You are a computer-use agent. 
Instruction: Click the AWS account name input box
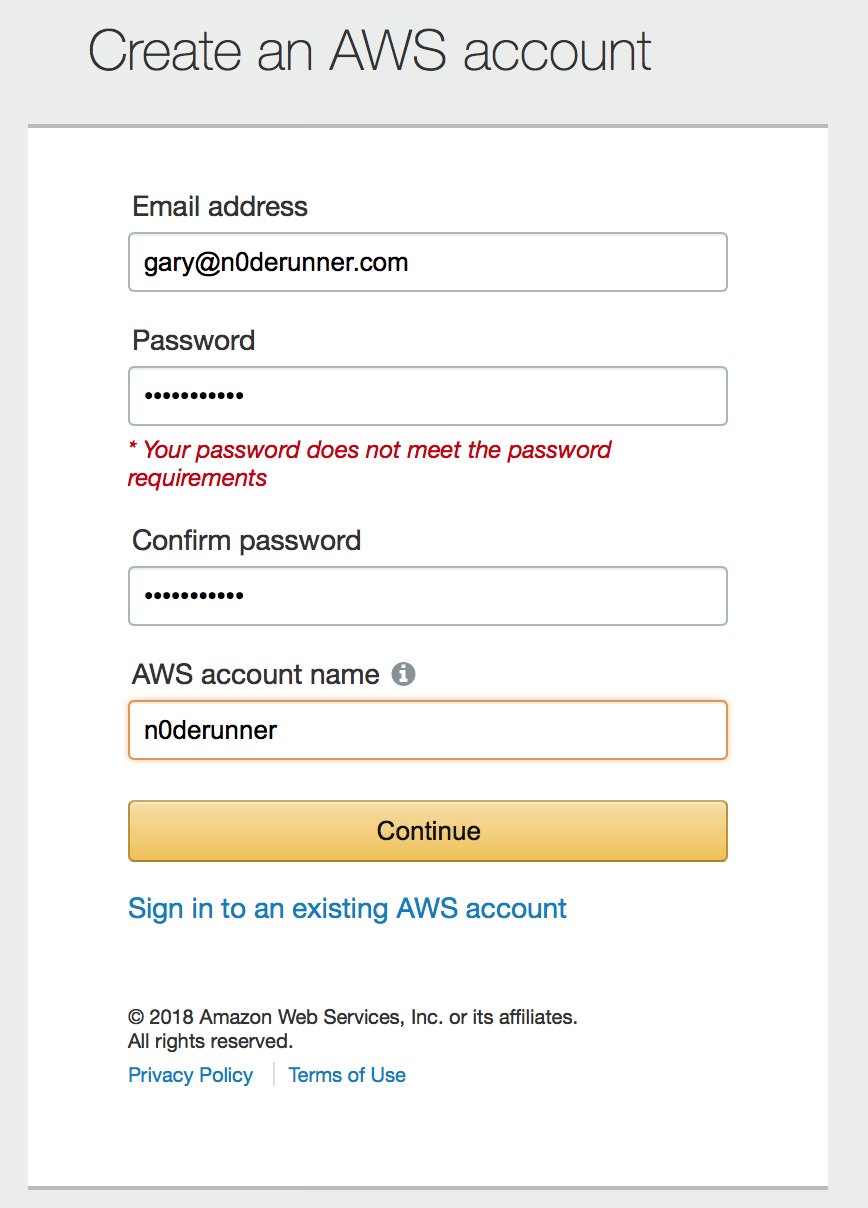[x=428, y=730]
